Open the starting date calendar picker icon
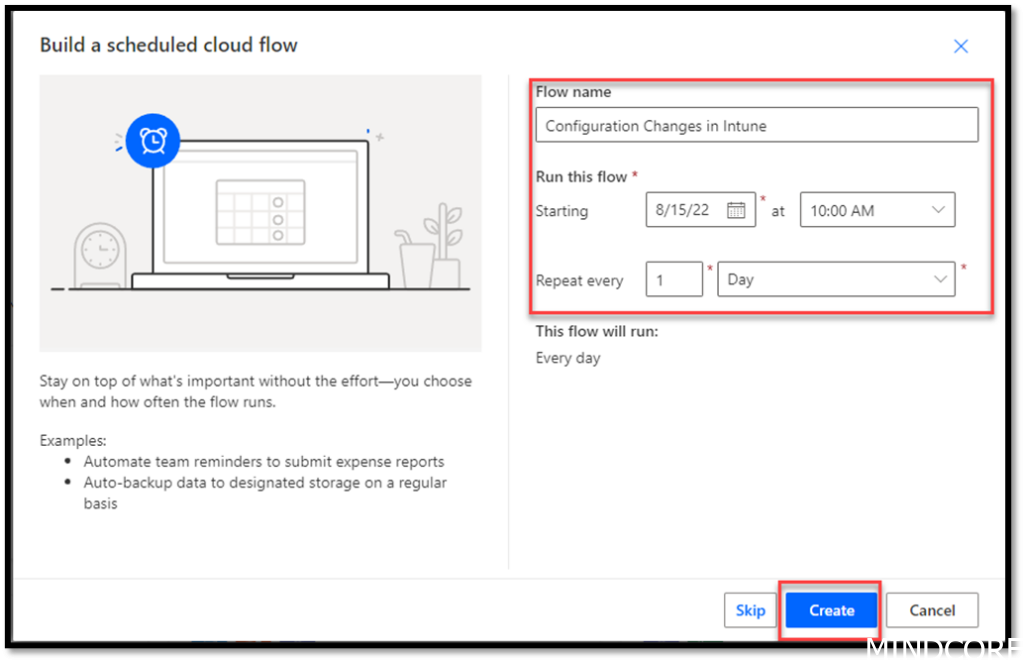The width and height of the screenshot is (1024, 661). click(x=738, y=209)
